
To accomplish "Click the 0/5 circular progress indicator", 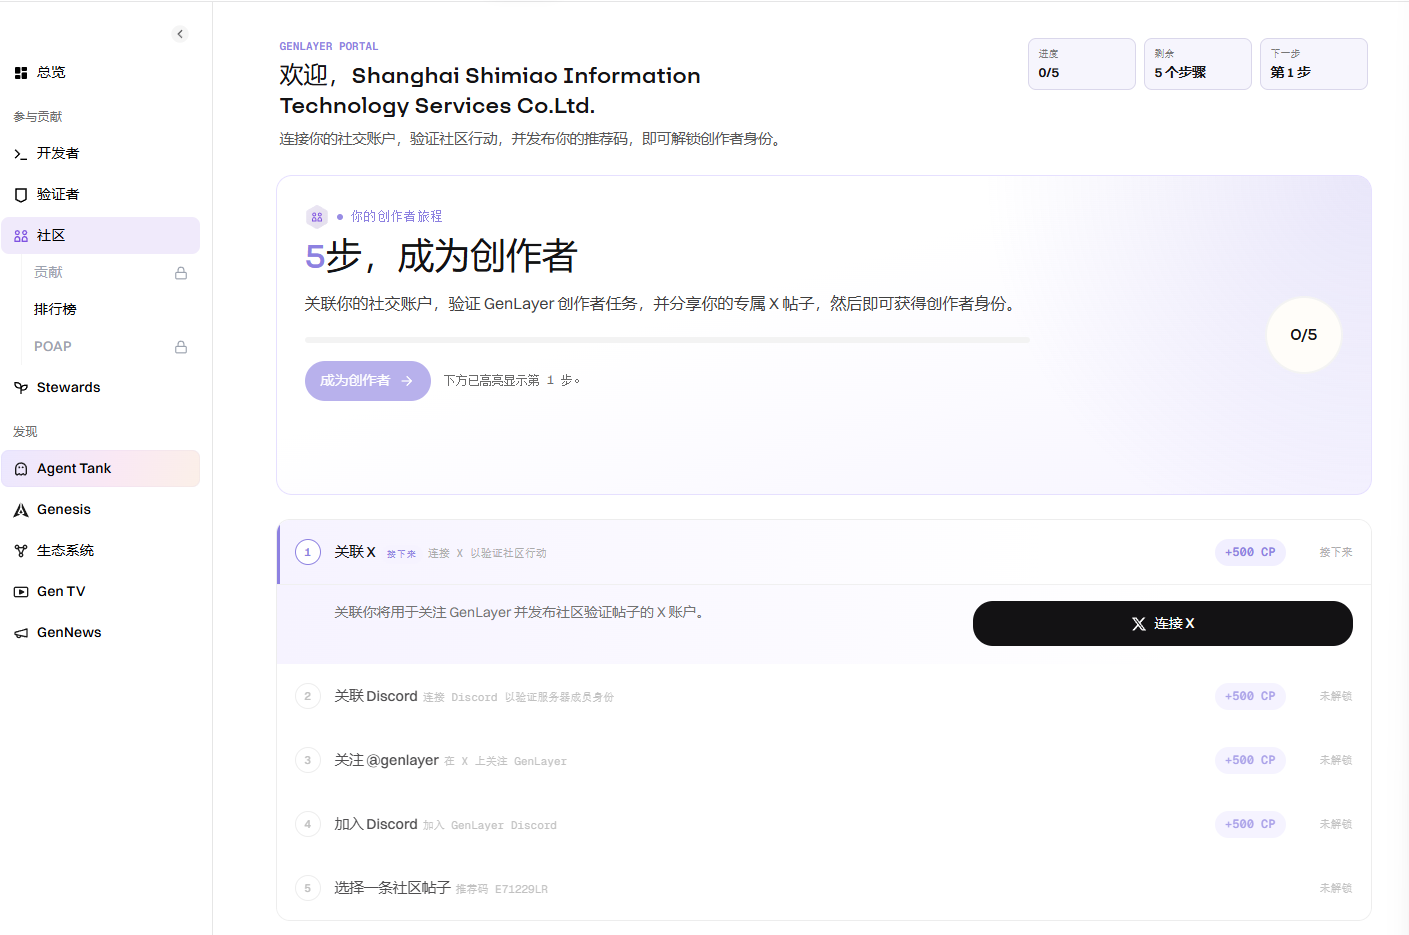I will pos(1304,335).
